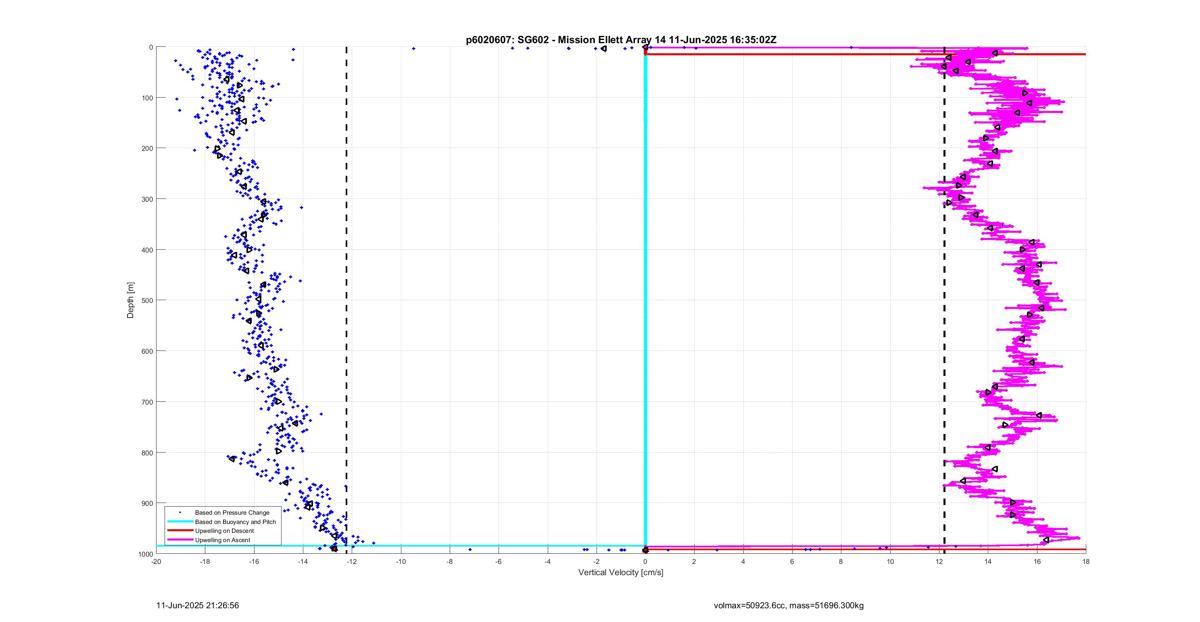Click the '-8' tick on the velocity axis
The image size is (1200, 622).
tap(450, 561)
